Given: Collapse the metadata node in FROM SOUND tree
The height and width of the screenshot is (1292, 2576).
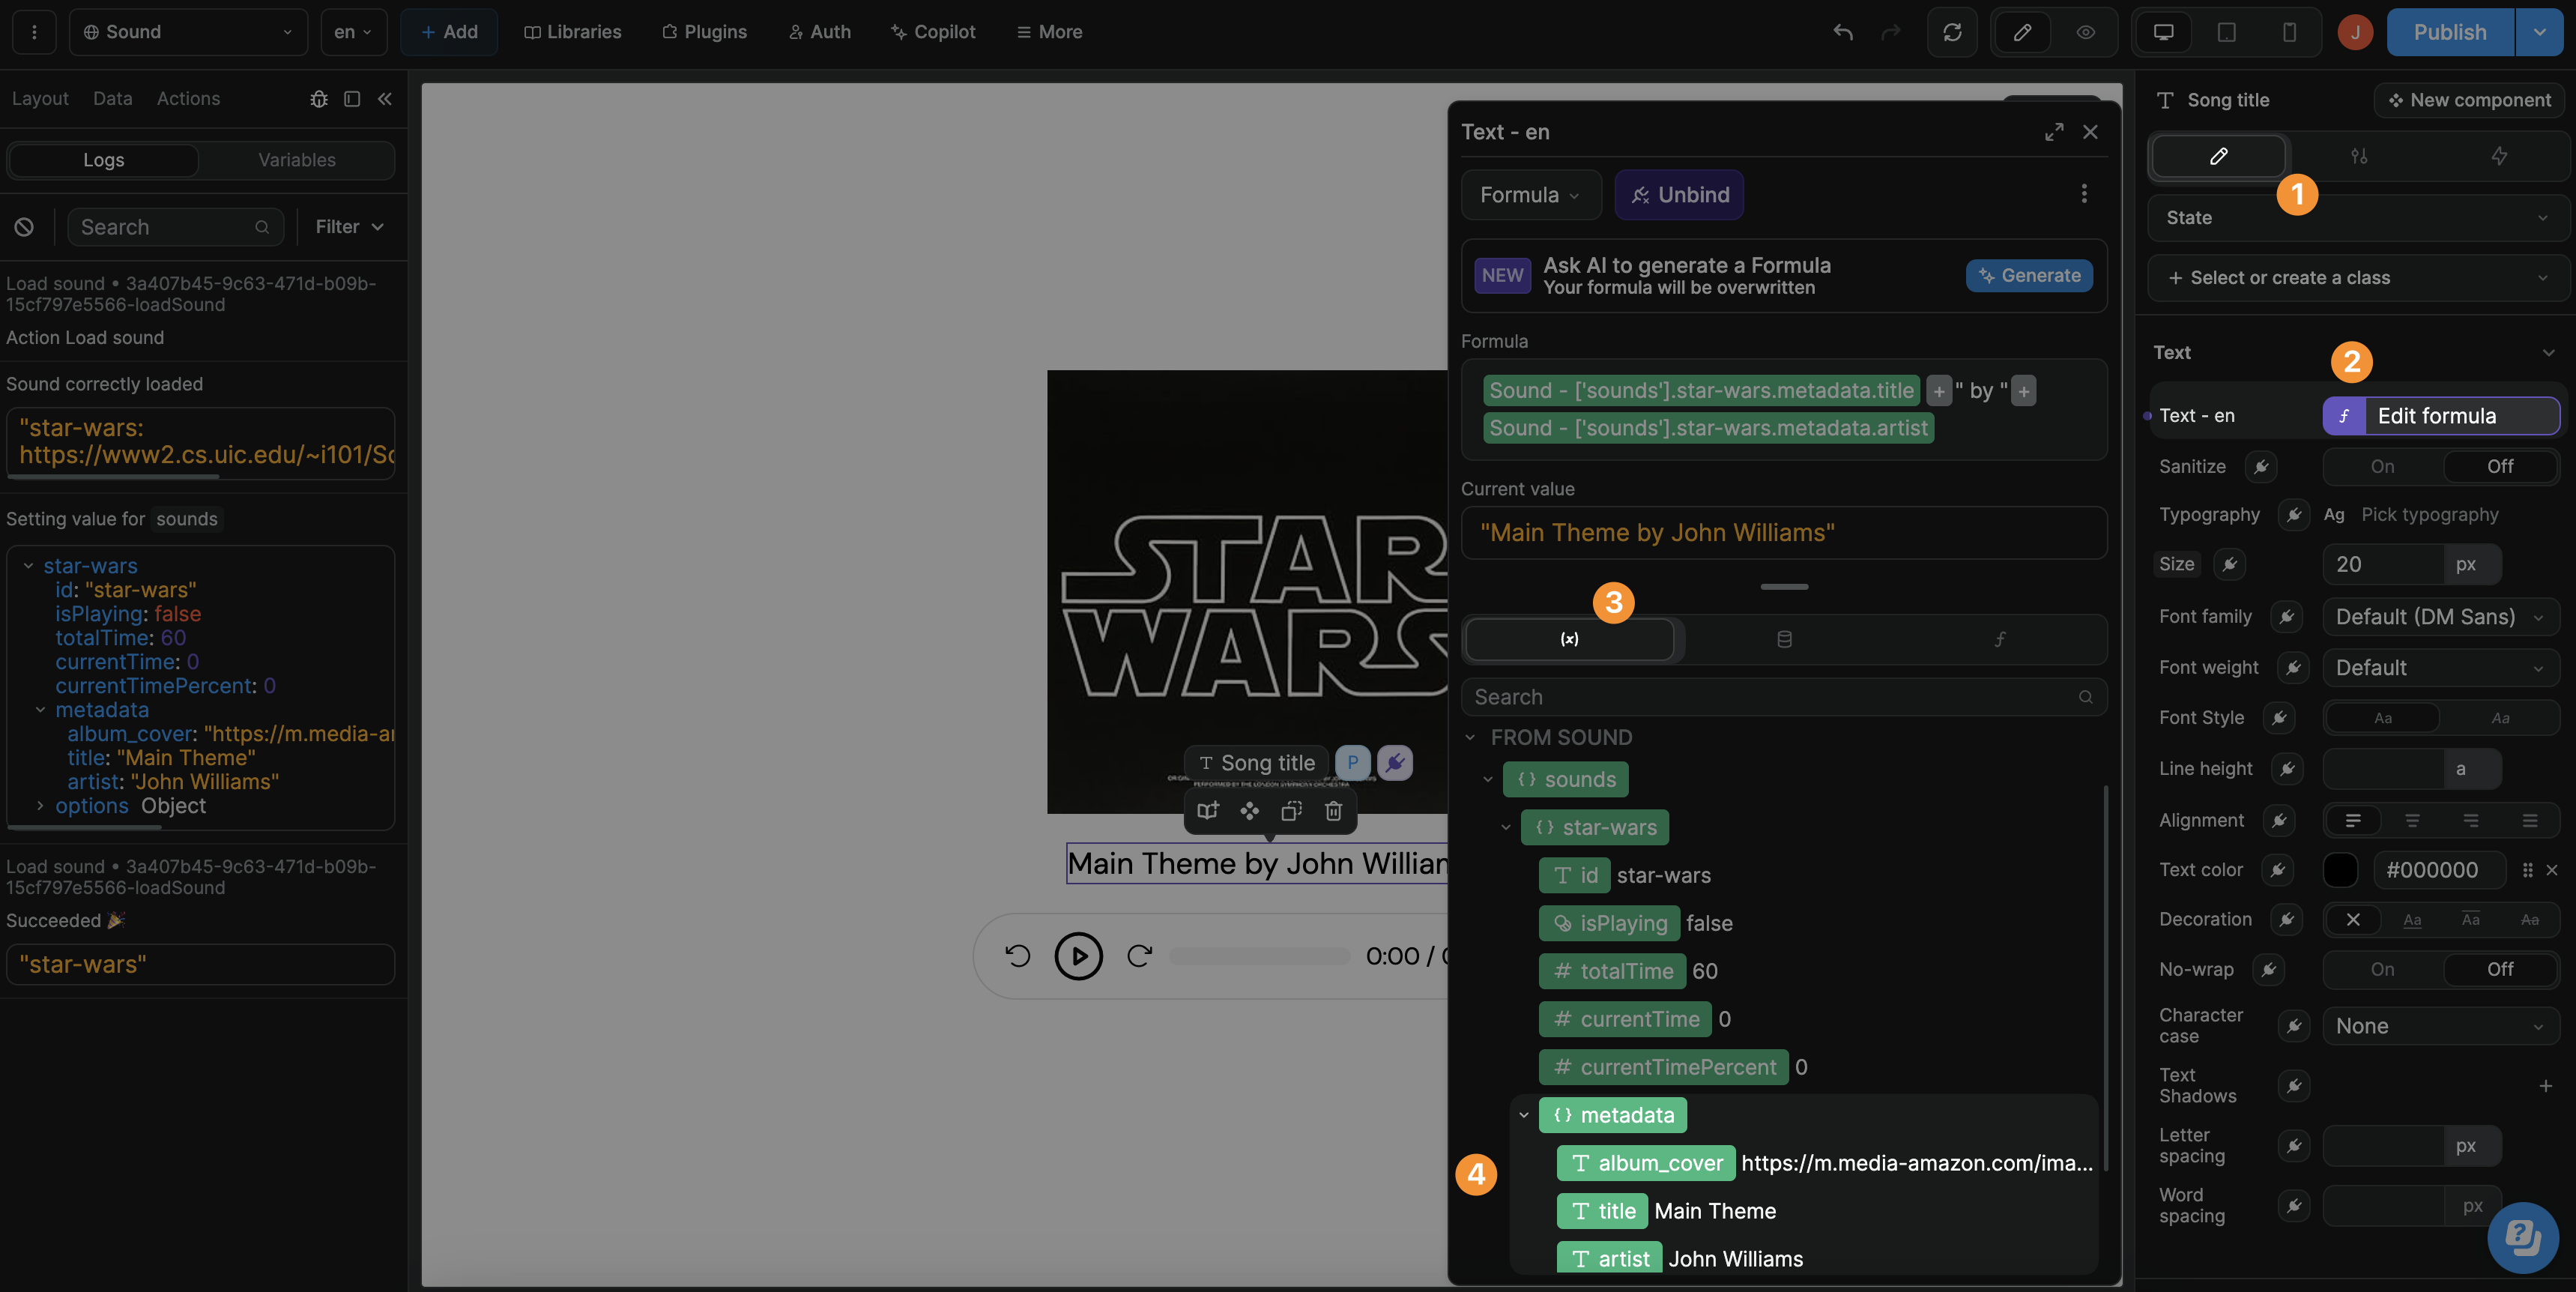Looking at the screenshot, I should coord(1524,1115).
